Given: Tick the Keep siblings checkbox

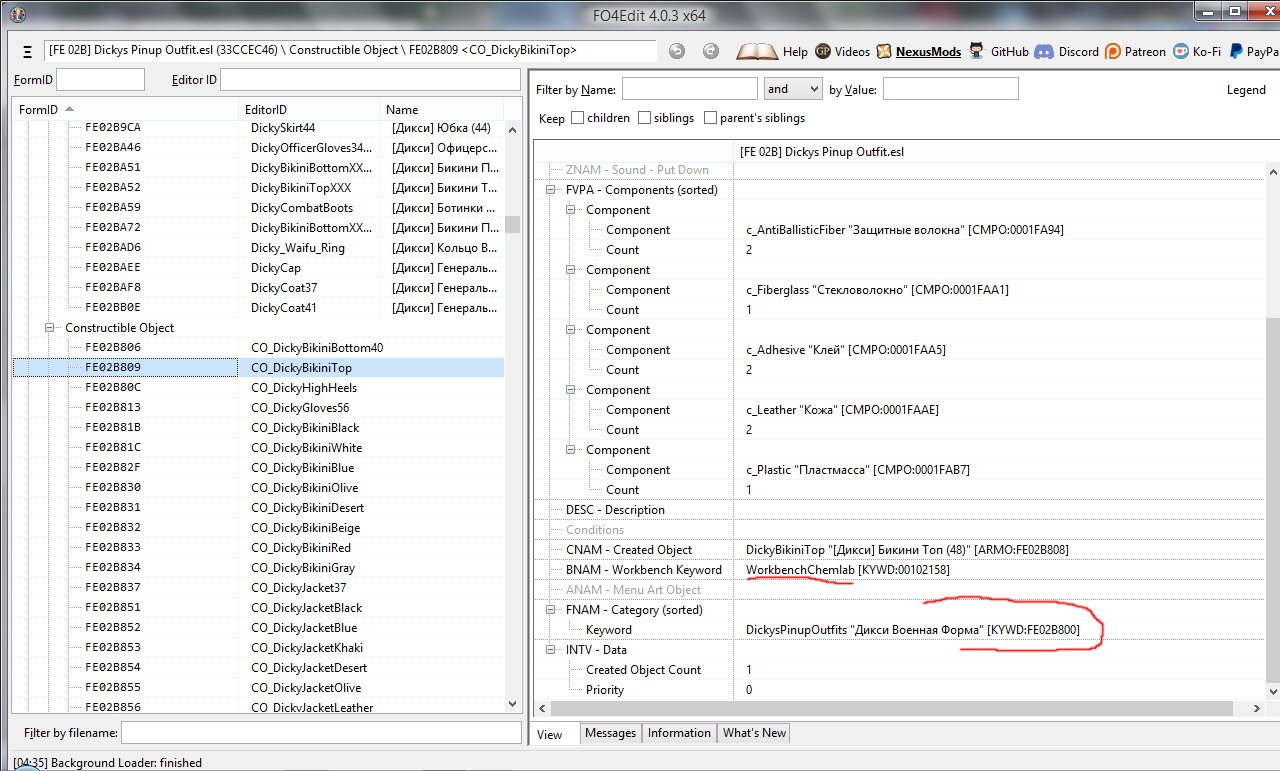Looking at the screenshot, I should (644, 118).
